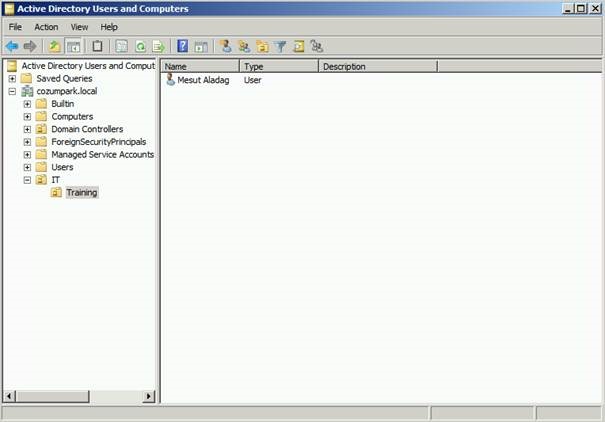This screenshot has width=605, height=422.
Task: Select the Training tree item
Action: pos(82,192)
